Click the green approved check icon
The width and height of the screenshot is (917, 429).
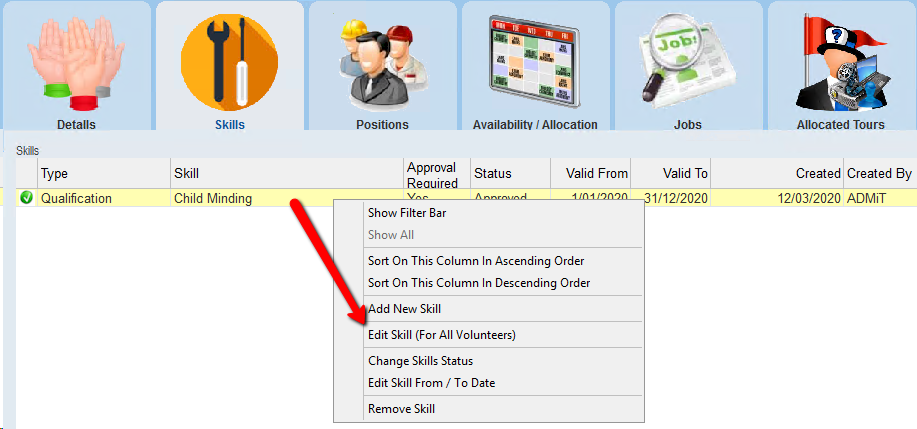pyautogui.click(x=26, y=198)
